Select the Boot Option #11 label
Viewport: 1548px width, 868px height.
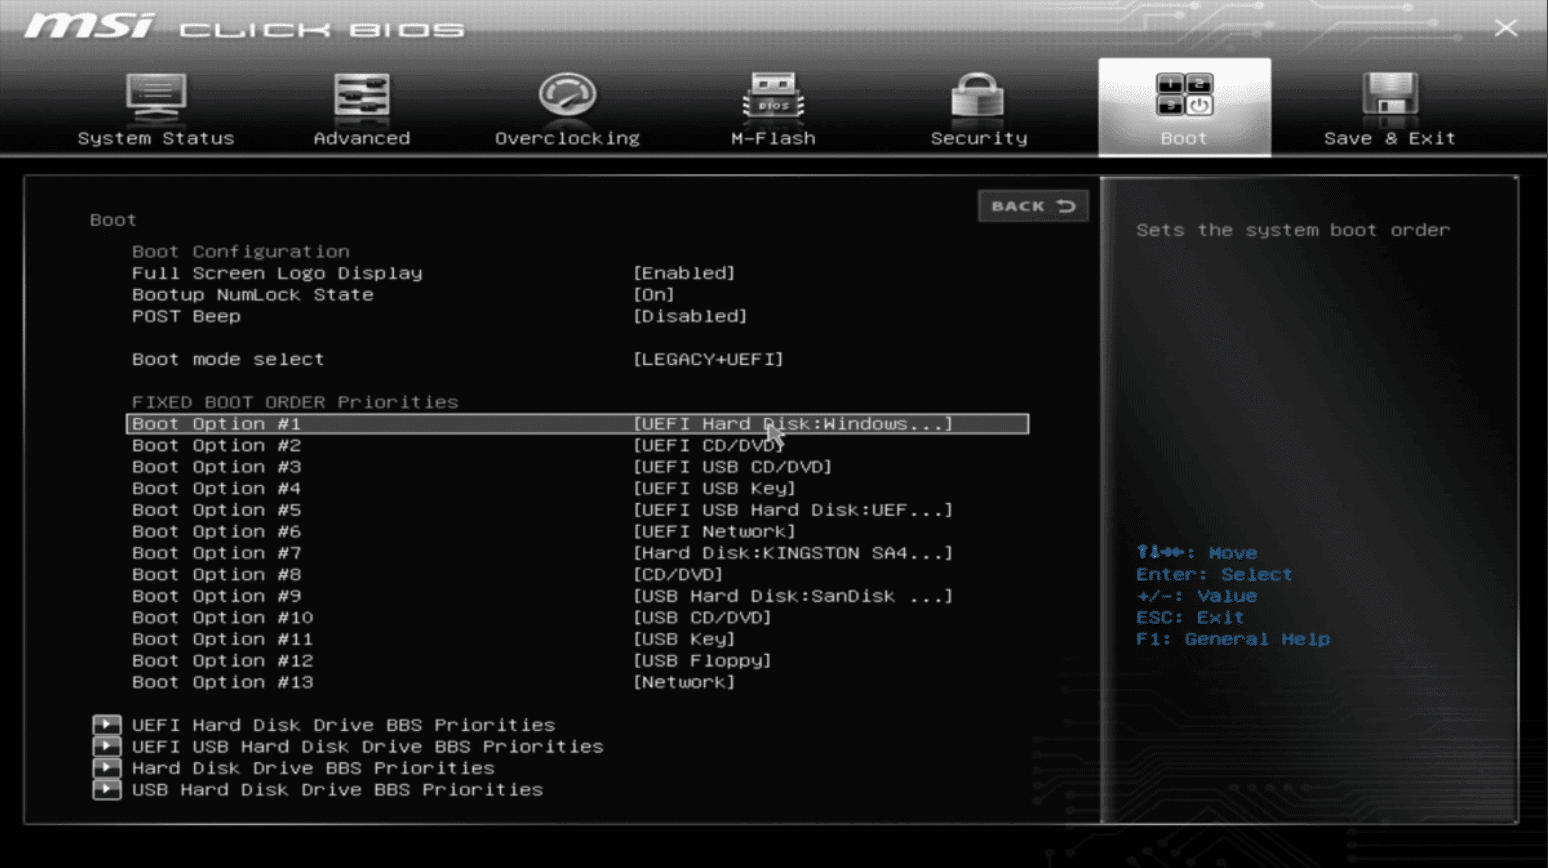click(x=222, y=639)
